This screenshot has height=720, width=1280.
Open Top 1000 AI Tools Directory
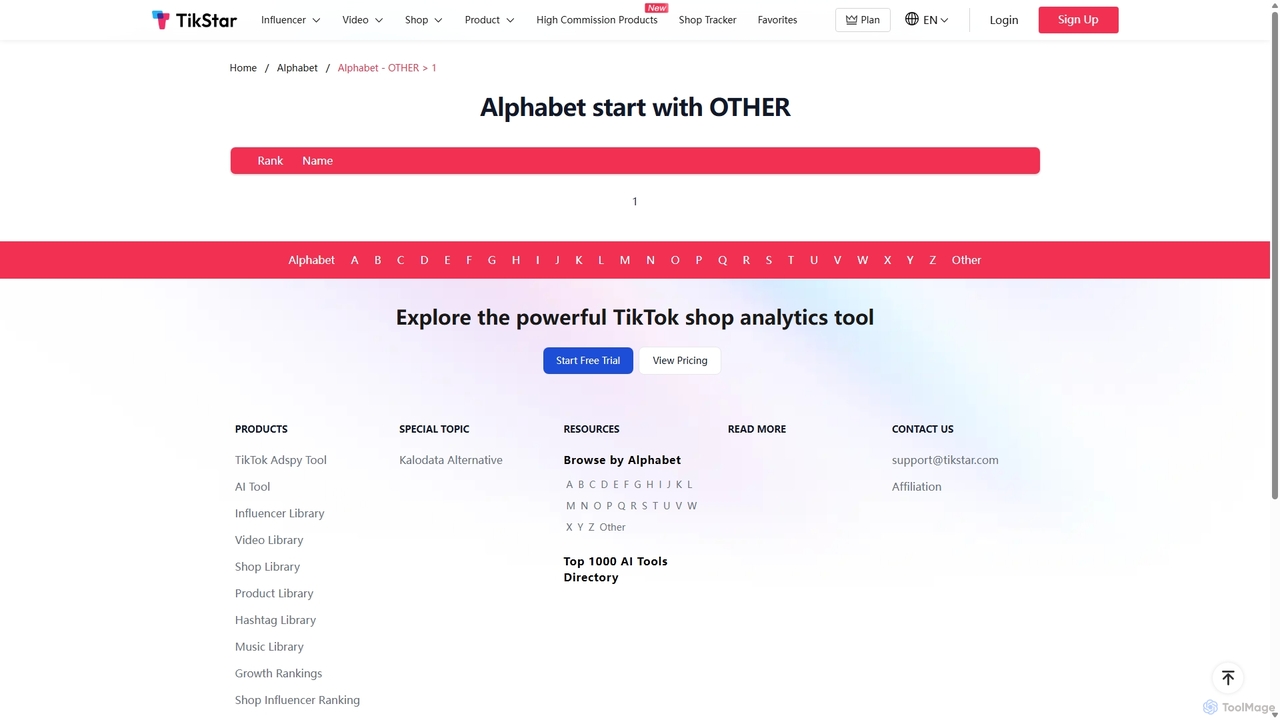pos(616,569)
